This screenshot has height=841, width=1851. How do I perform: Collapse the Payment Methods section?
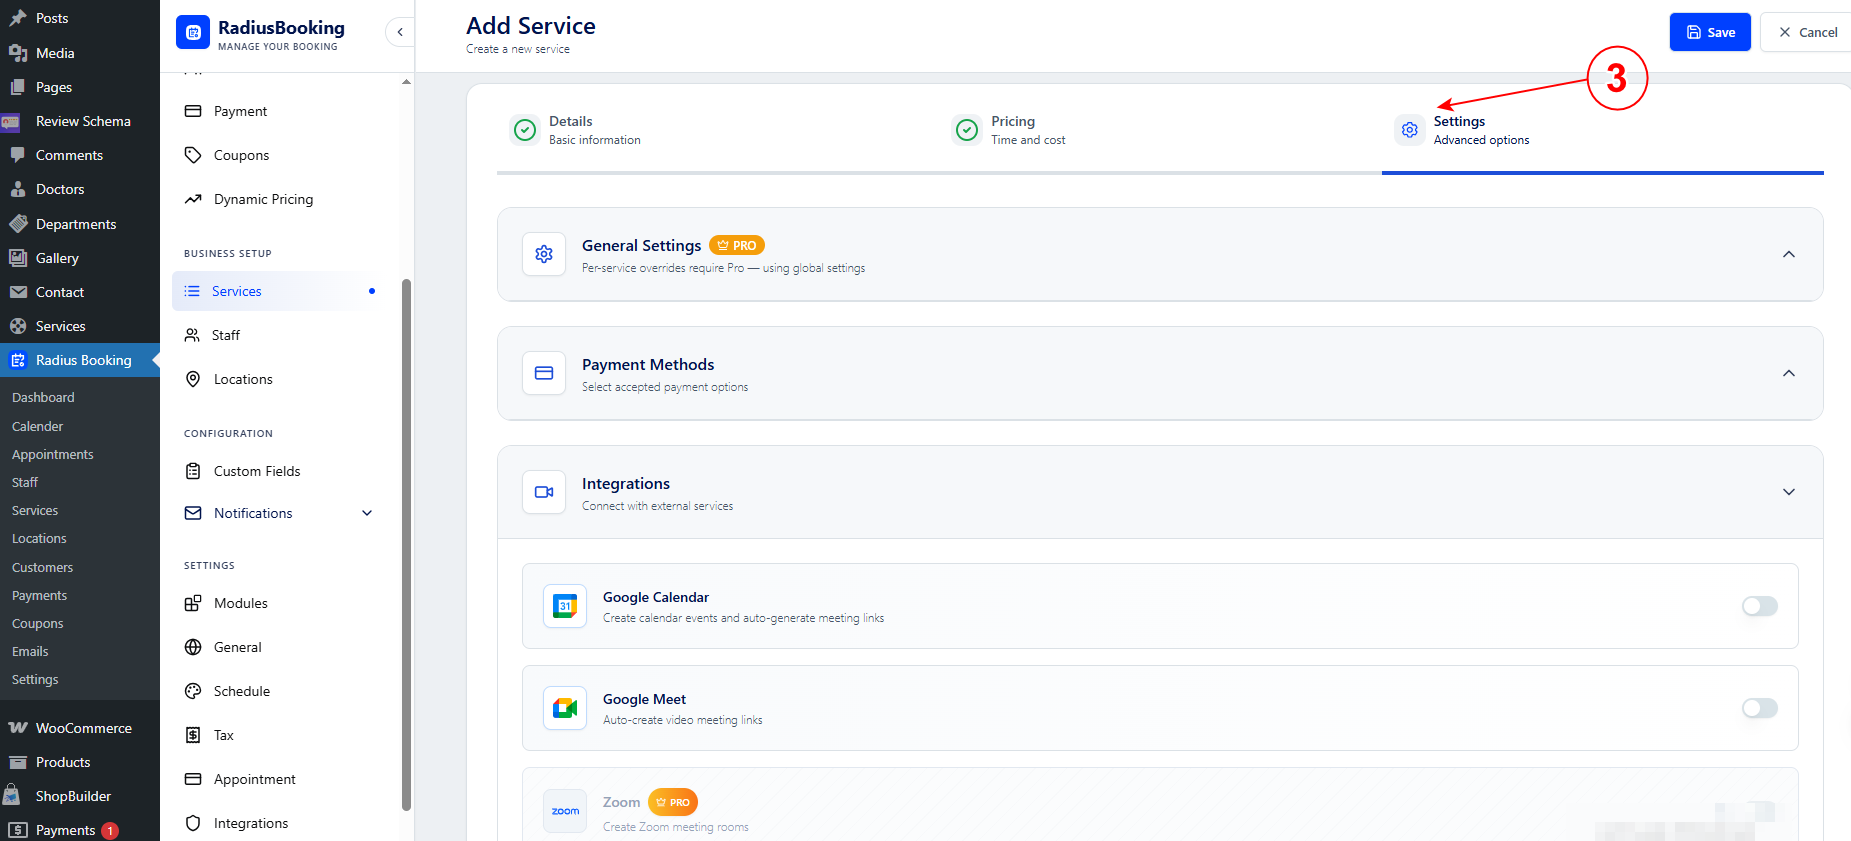1789,373
